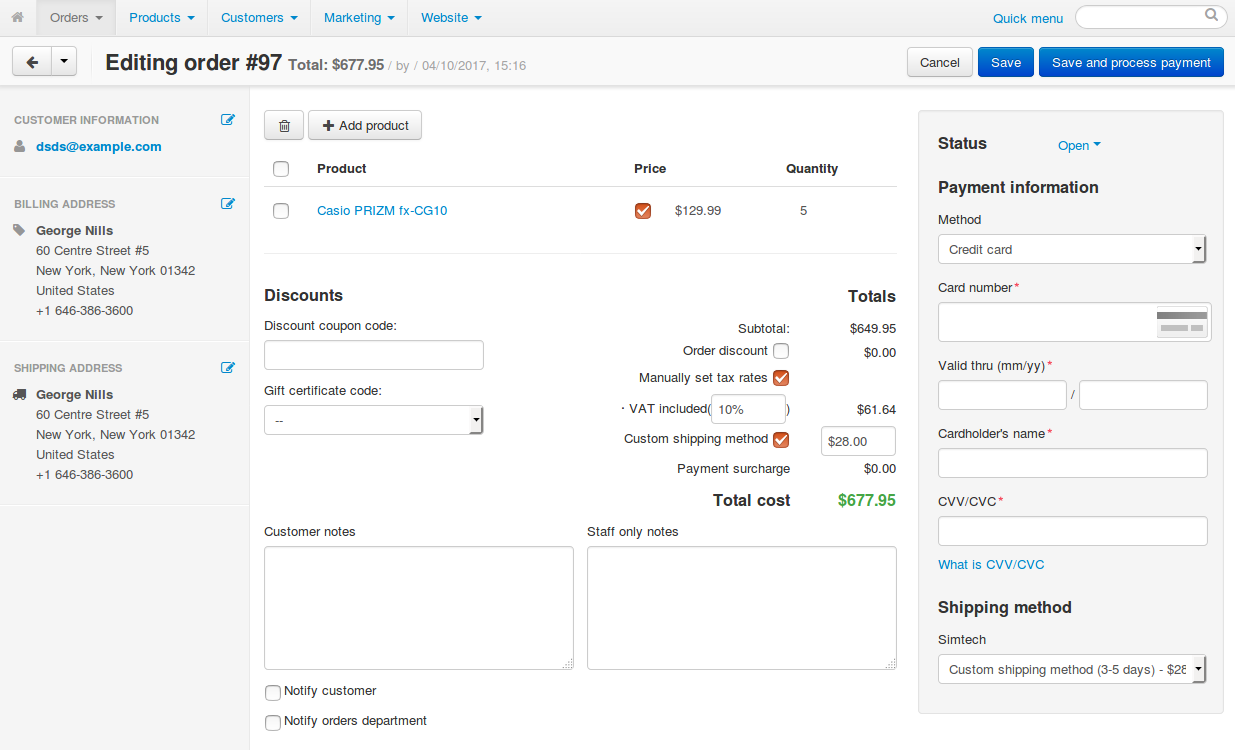Open the payment Method dropdown

(x=1072, y=249)
